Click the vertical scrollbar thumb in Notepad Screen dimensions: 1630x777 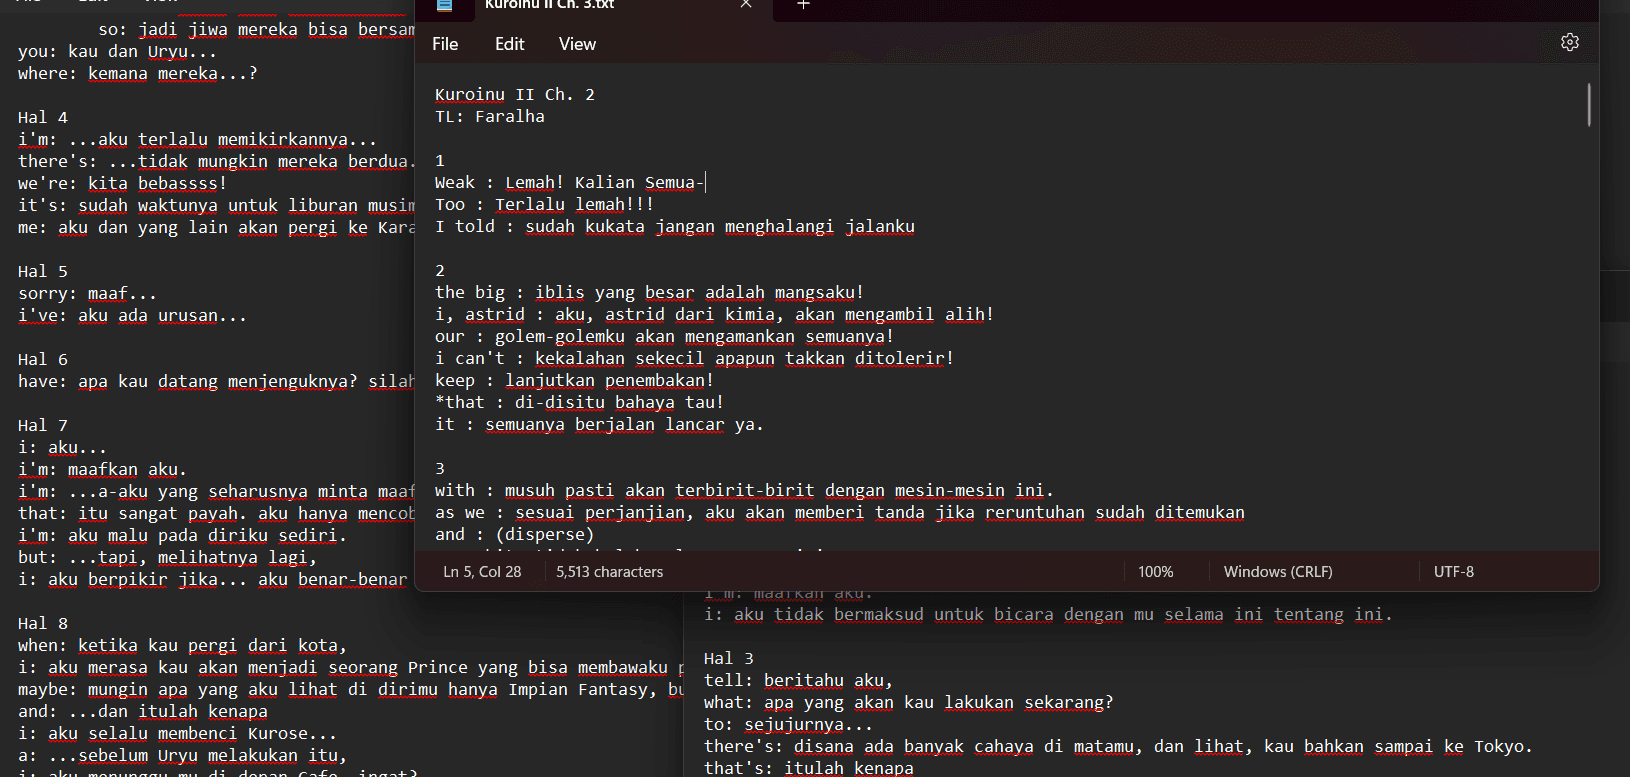coord(1588,105)
